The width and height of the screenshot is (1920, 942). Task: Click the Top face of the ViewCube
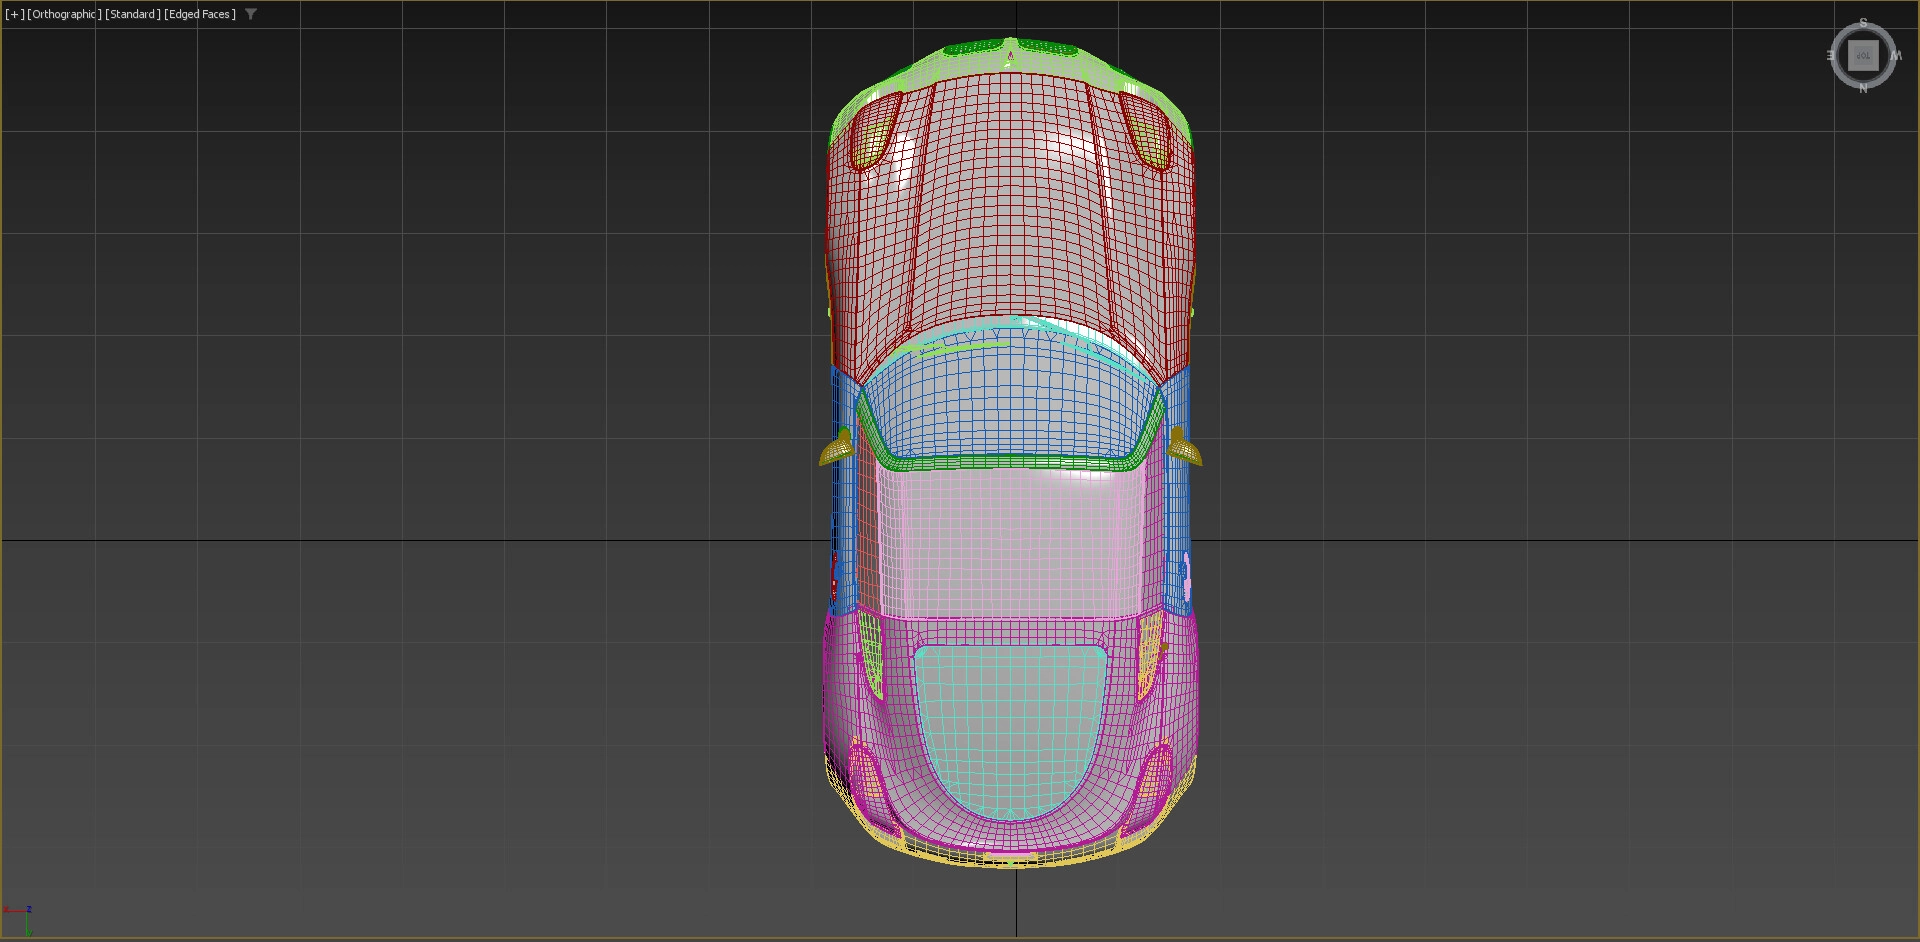[x=1862, y=56]
